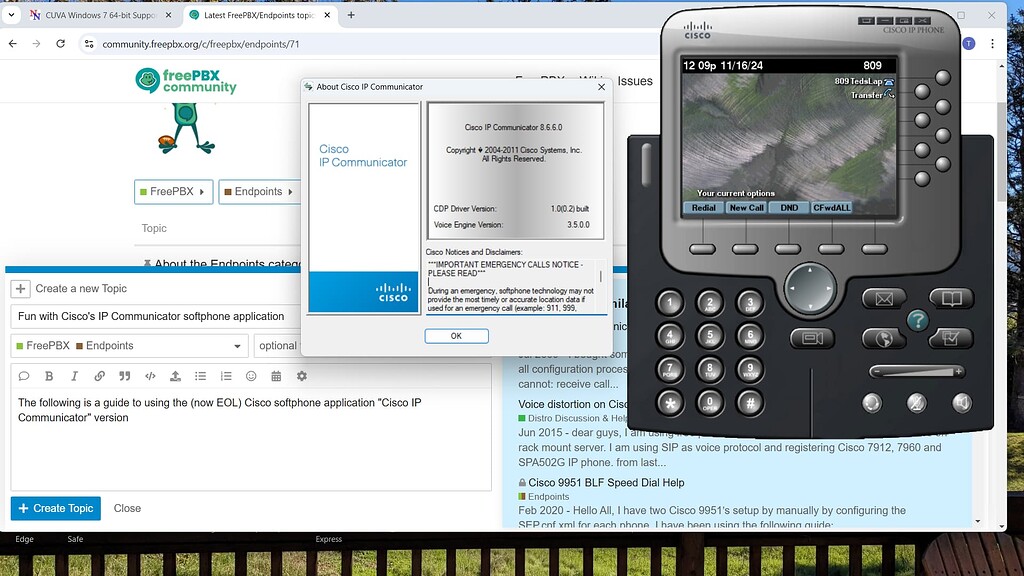Screen dimensions: 1024x576
Task: Adjust the volume slider on the phone
Action: [x=918, y=370]
